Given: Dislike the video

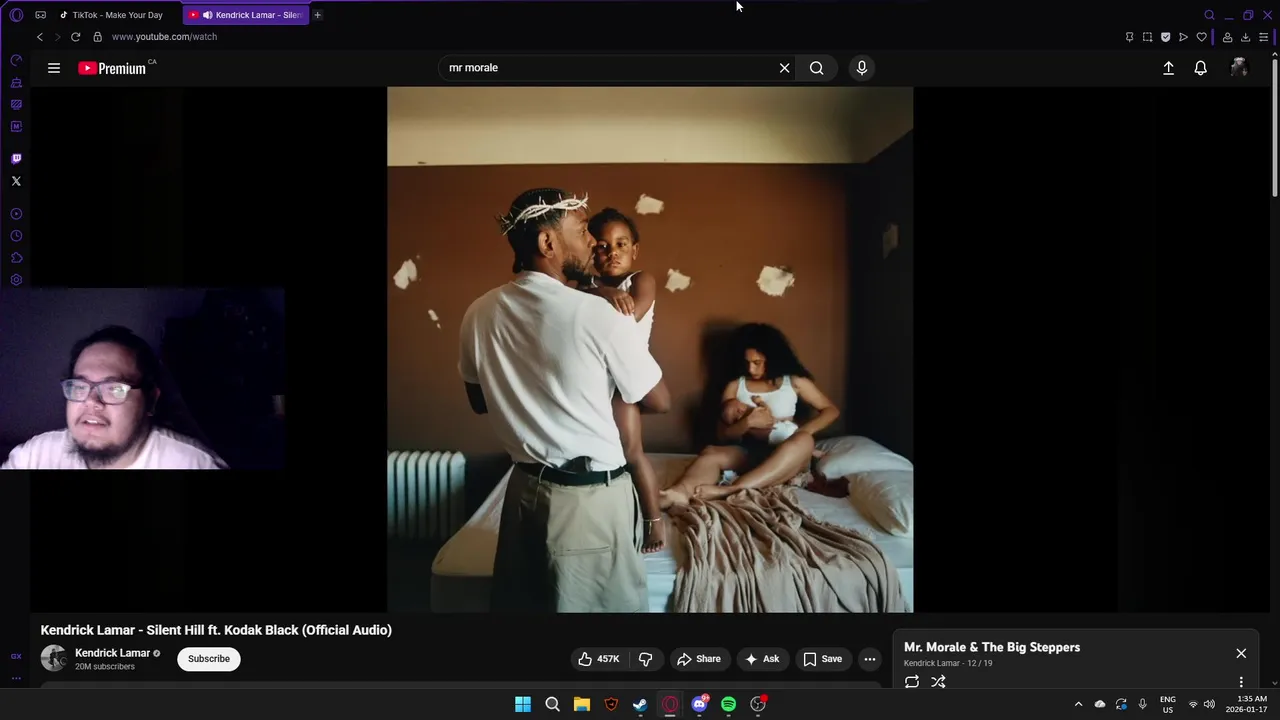Looking at the screenshot, I should pos(646,659).
